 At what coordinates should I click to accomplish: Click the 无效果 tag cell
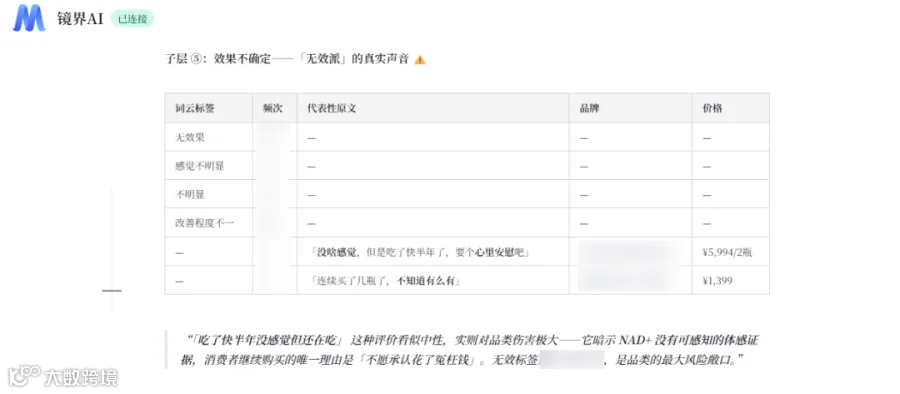(x=209, y=137)
